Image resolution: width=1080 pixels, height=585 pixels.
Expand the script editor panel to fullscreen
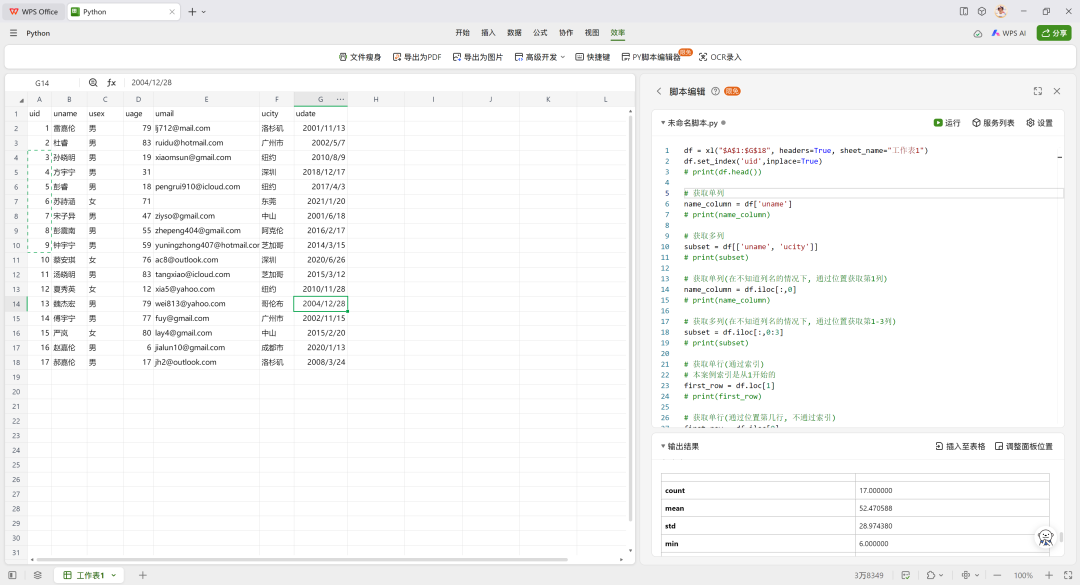coord(1038,91)
